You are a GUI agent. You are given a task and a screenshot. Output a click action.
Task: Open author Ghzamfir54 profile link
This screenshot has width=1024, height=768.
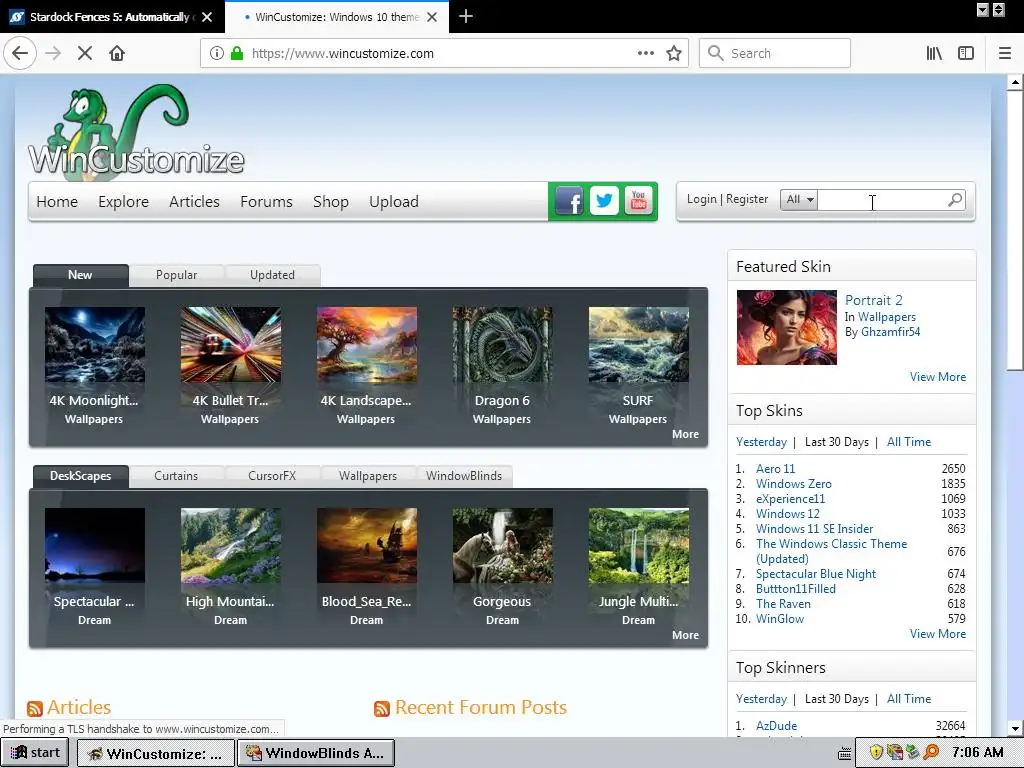point(890,332)
